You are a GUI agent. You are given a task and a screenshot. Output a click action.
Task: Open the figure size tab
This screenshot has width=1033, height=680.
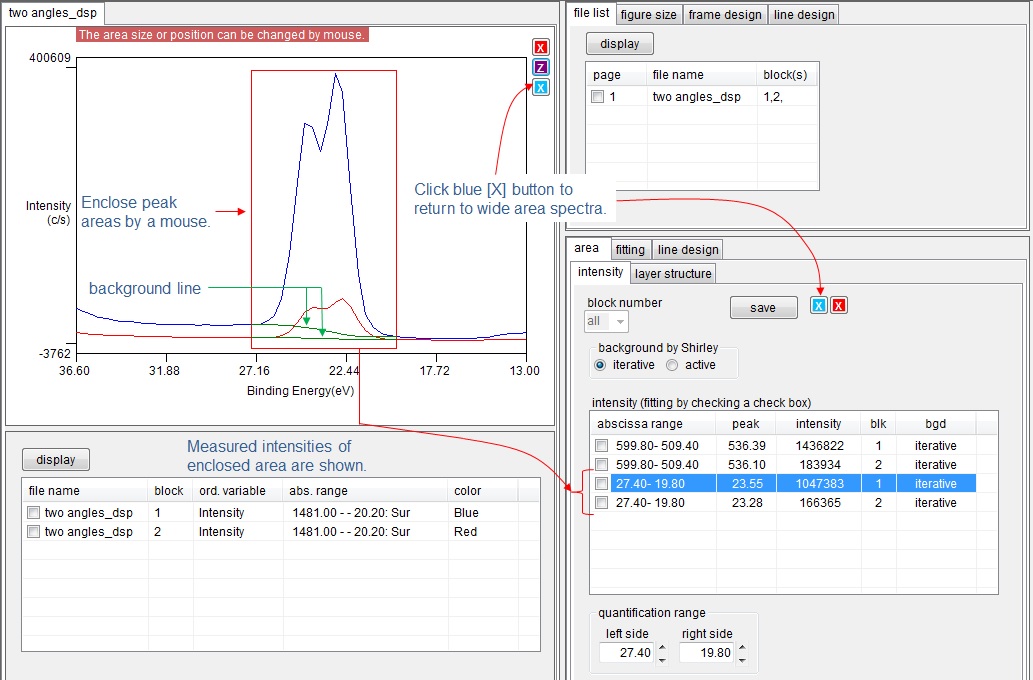[648, 14]
